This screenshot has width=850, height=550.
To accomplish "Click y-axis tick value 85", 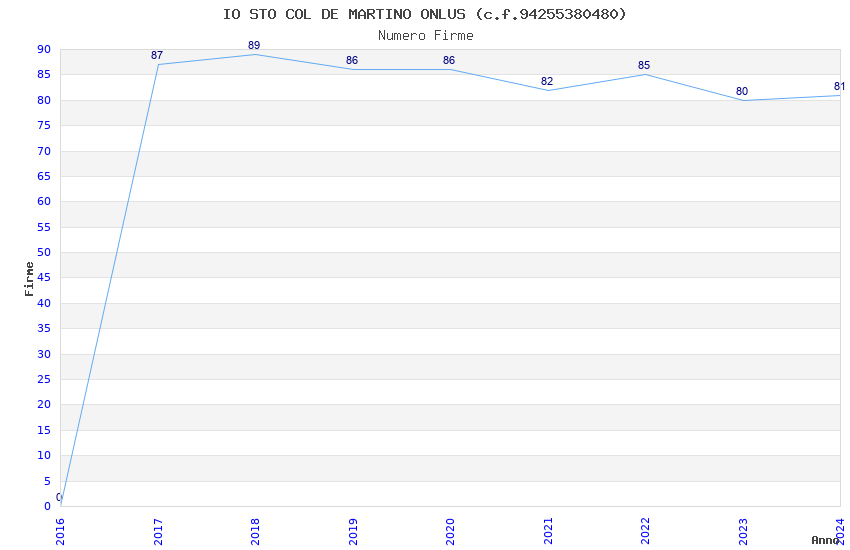I will [44, 75].
